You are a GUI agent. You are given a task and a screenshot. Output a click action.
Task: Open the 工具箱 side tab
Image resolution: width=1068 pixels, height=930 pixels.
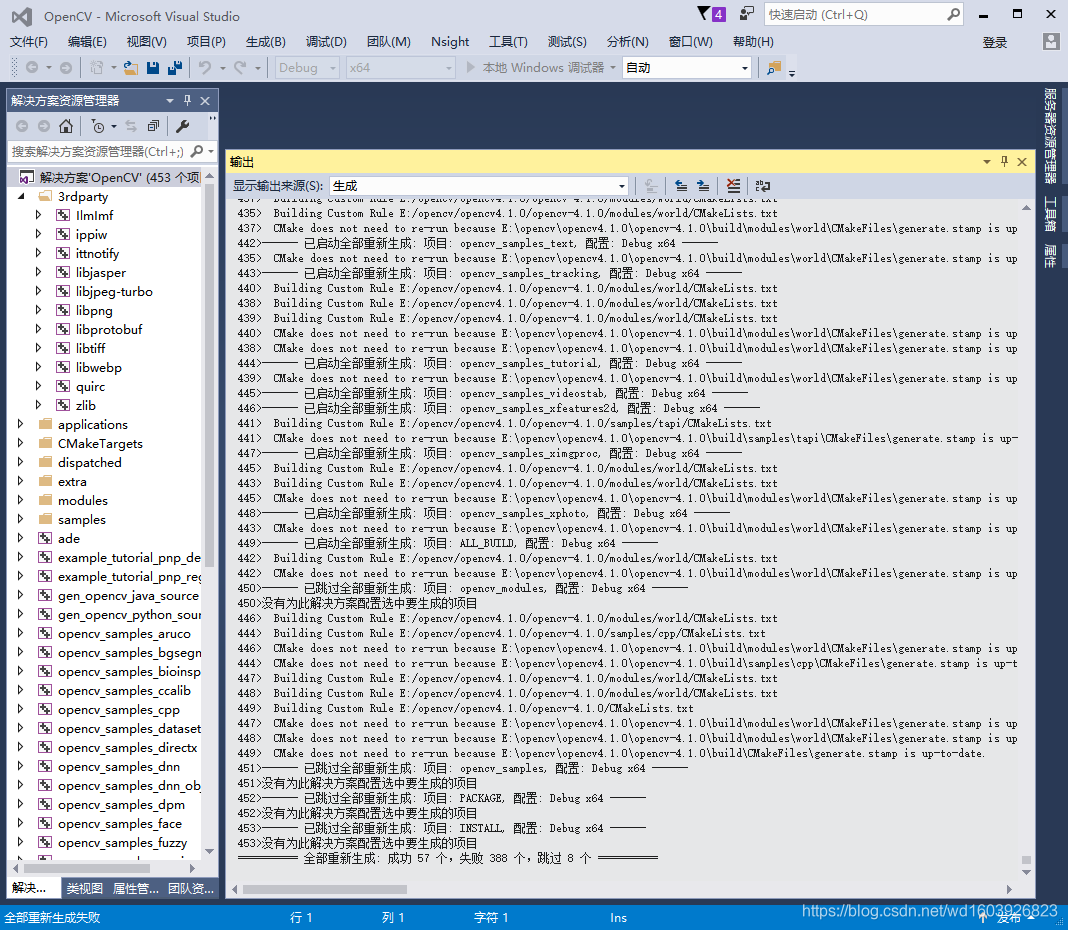click(1050, 215)
